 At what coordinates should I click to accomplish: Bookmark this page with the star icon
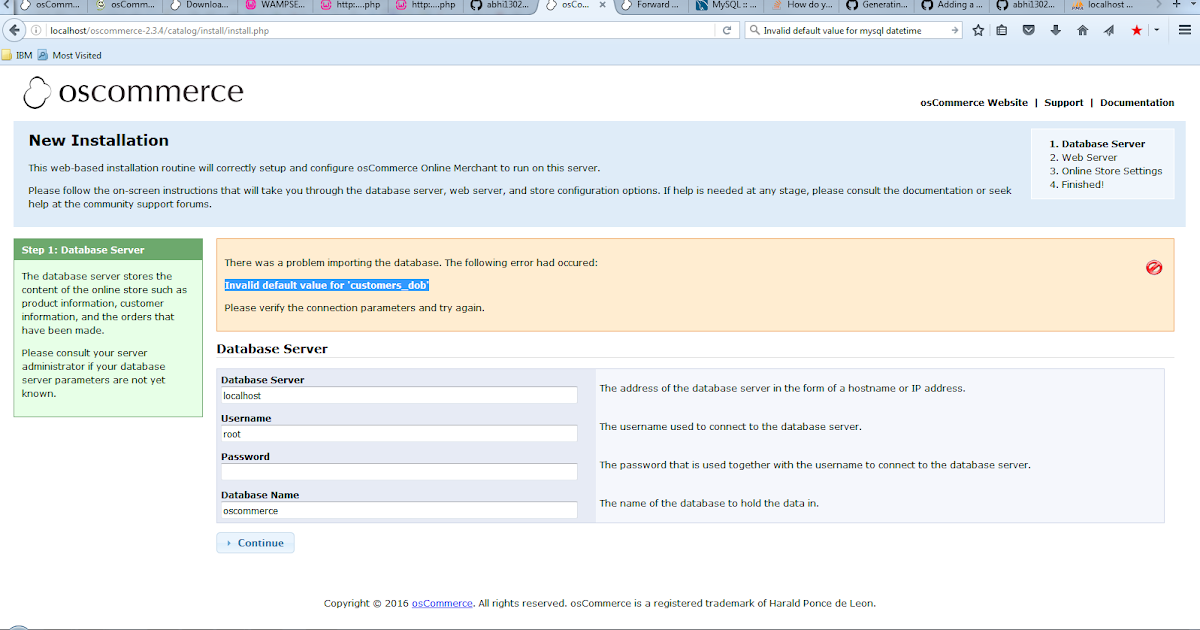pyautogui.click(x=978, y=31)
